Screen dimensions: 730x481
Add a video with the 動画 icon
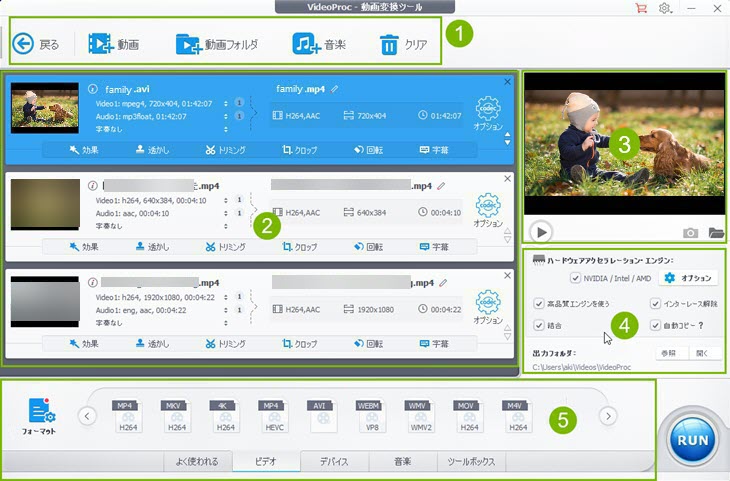pyautogui.click(x=100, y=44)
